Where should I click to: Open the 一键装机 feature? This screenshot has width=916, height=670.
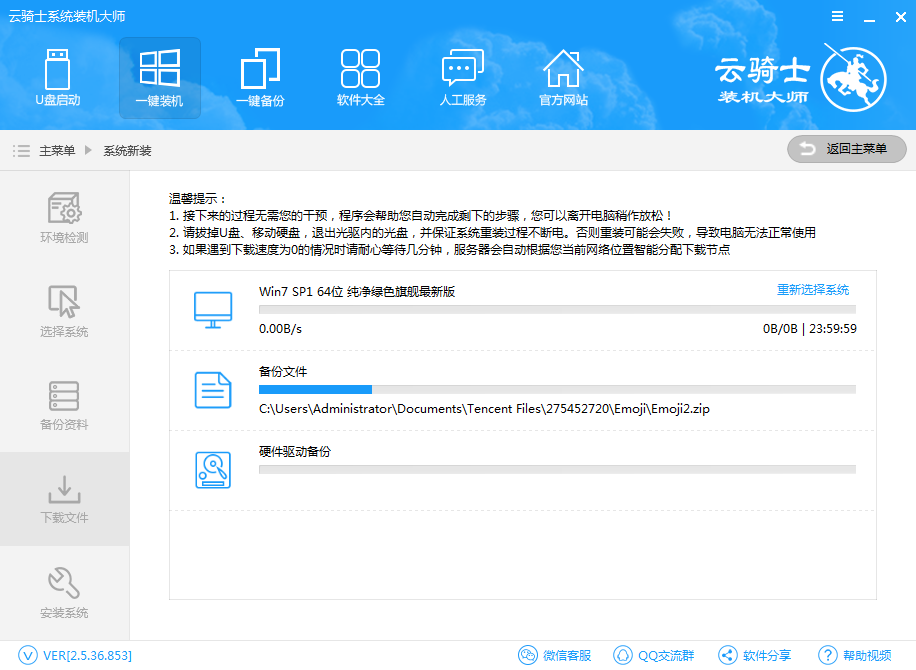pyautogui.click(x=159, y=78)
